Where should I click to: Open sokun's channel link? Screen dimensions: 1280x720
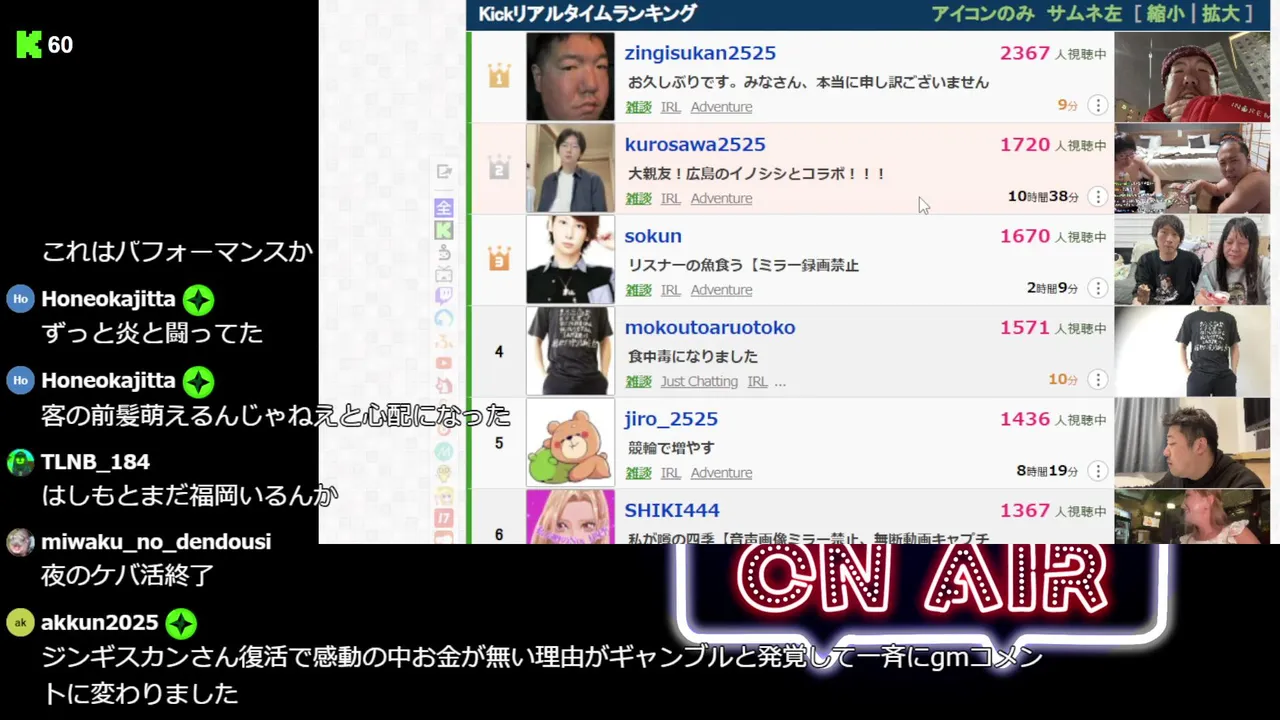point(653,236)
